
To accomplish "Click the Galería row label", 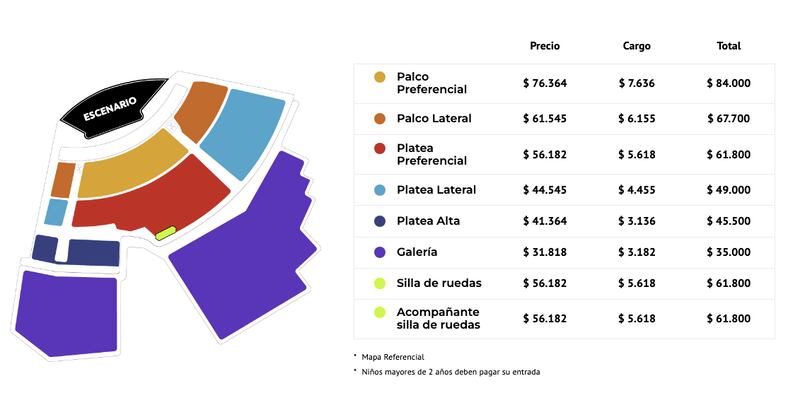I will (x=417, y=252).
